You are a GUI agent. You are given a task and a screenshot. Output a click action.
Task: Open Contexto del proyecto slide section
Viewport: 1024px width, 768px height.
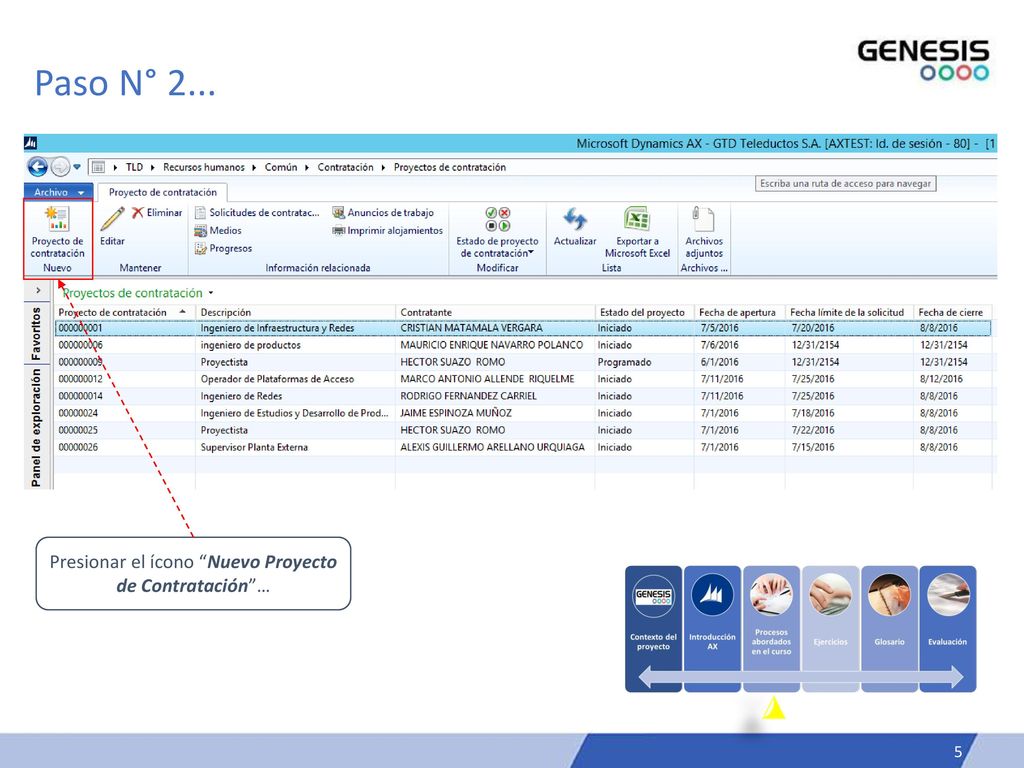(654, 628)
